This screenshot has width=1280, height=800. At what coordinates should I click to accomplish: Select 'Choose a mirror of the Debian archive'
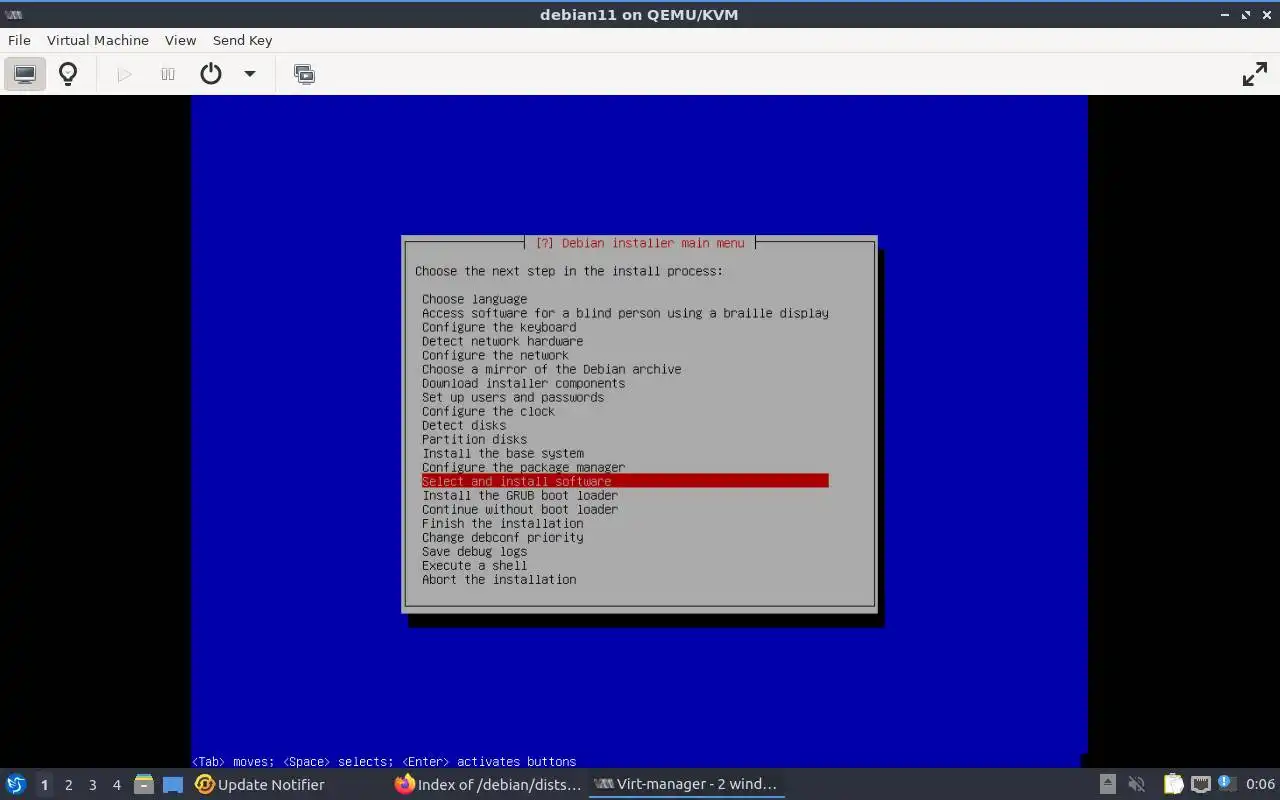(551, 369)
